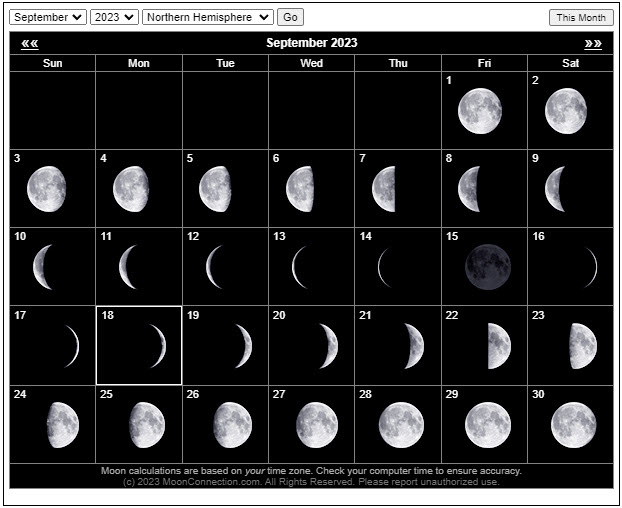This screenshot has width=622, height=508.
Task: Click the first quarter moon on September 22
Action: click(499, 346)
